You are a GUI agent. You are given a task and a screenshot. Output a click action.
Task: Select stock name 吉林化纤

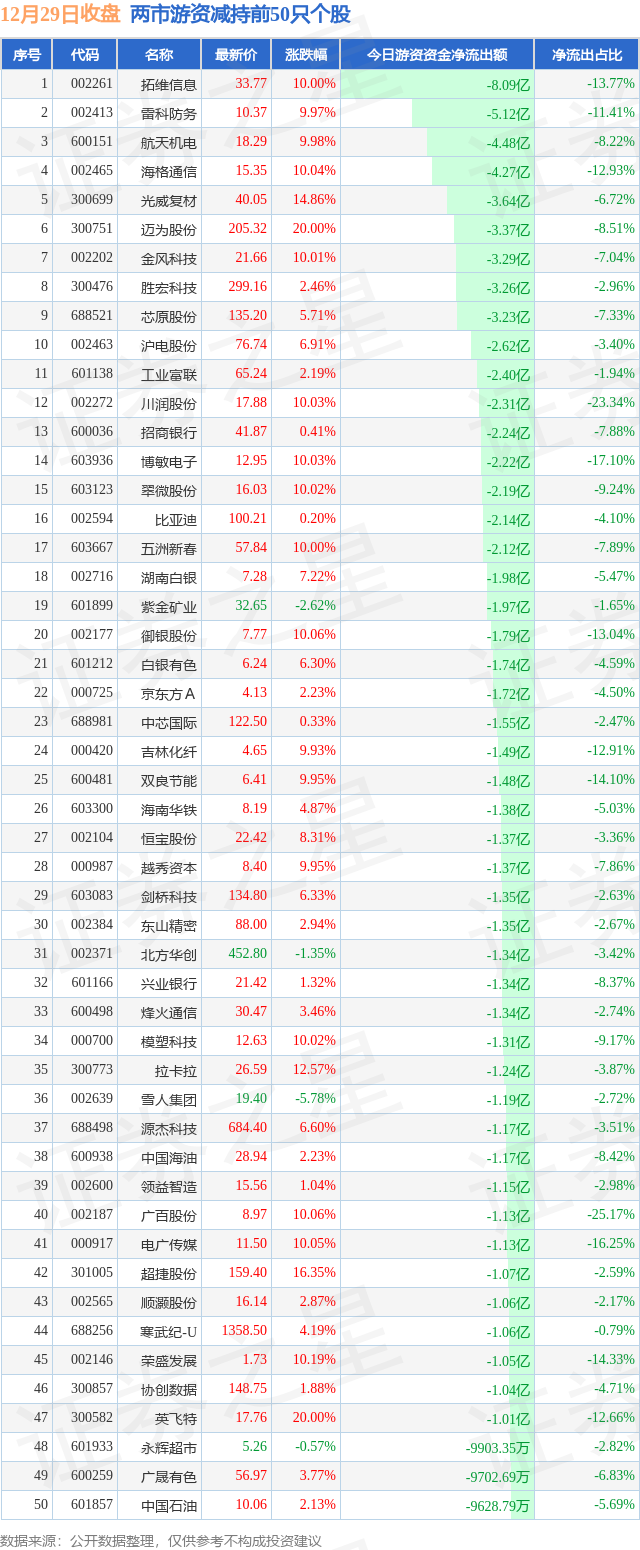[170, 751]
